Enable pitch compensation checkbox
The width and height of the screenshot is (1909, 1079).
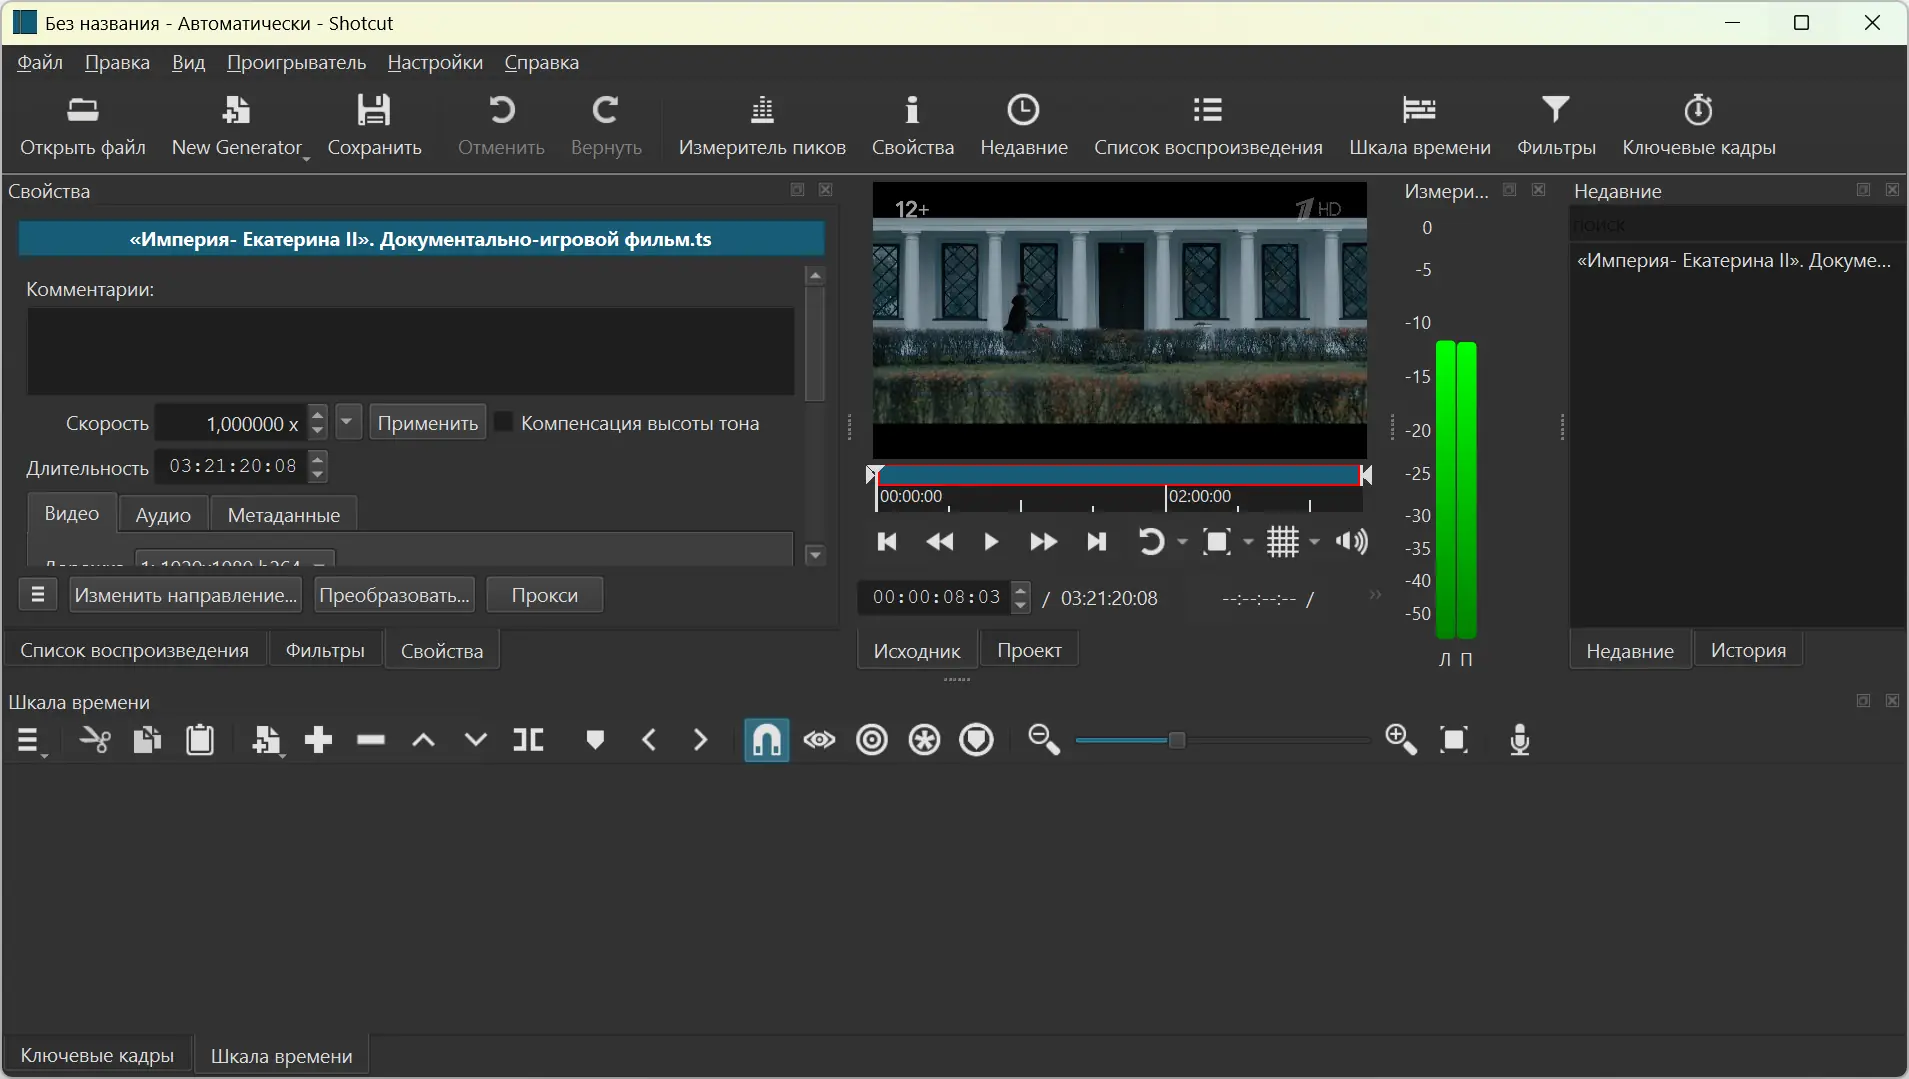point(504,423)
